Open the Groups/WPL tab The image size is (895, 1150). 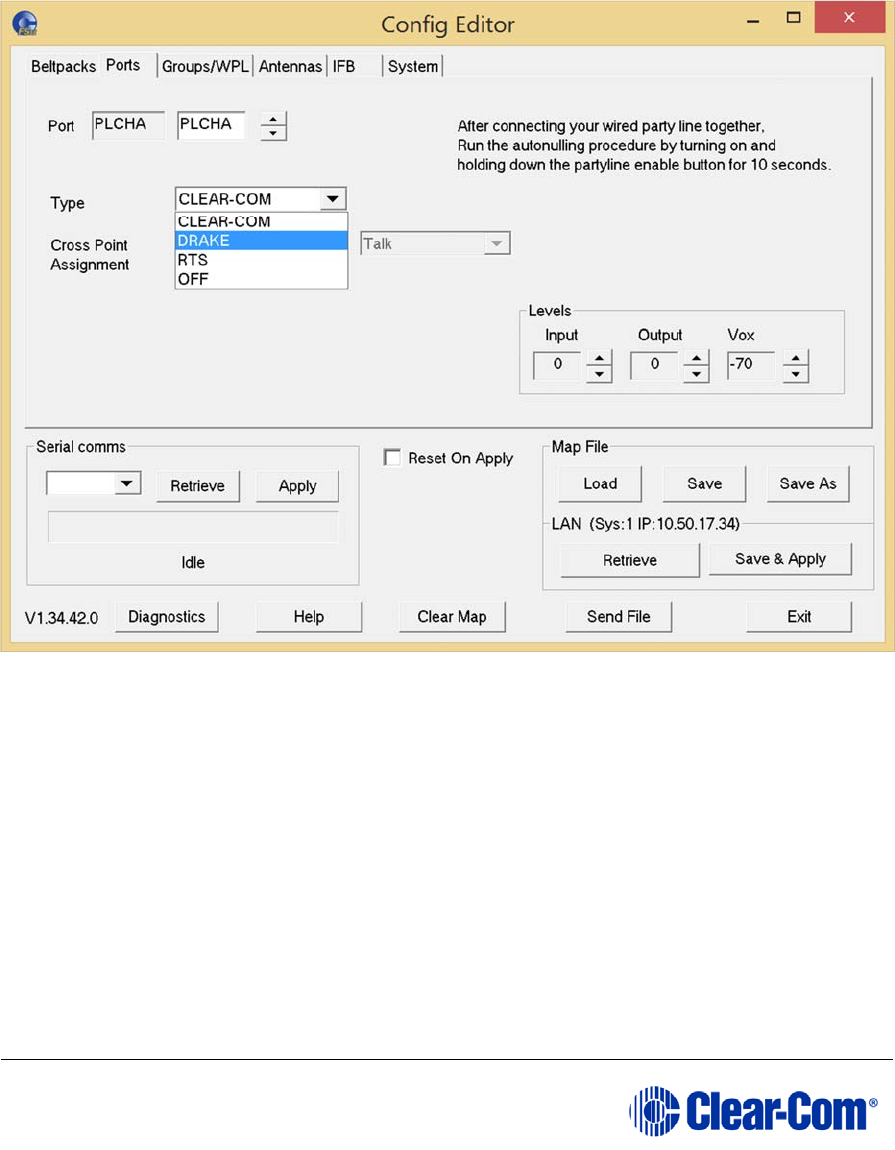click(205, 67)
